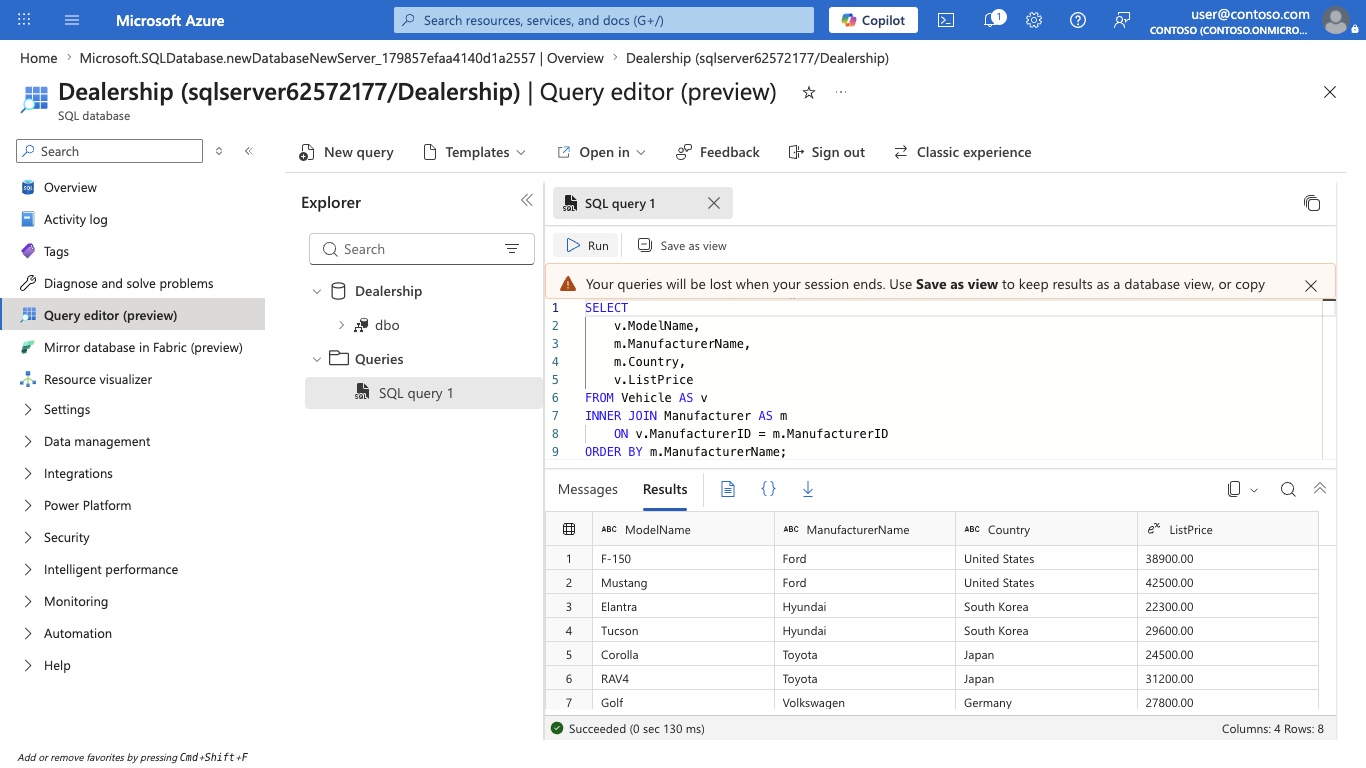Open the Open in dropdown
Image resolution: width=1366 pixels, height=768 pixels.
pos(602,152)
